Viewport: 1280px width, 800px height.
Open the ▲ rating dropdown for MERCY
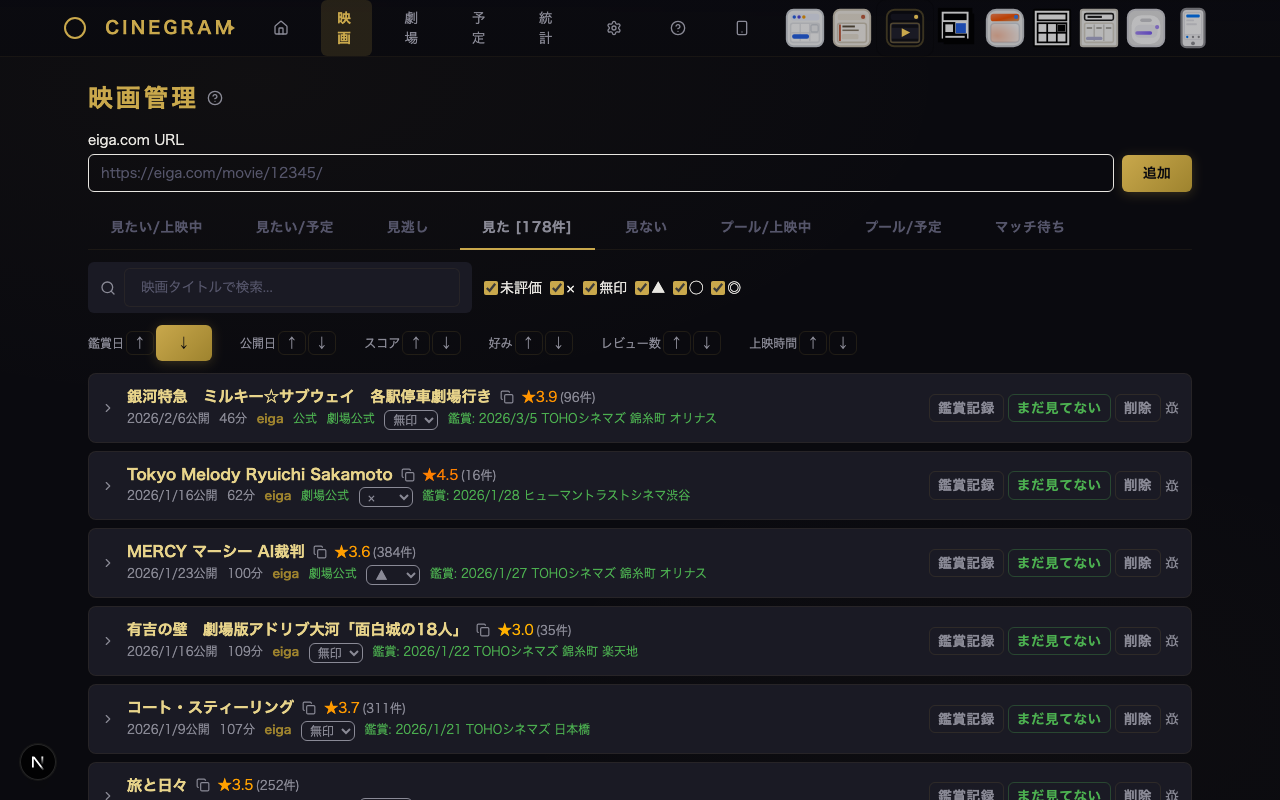(392, 574)
